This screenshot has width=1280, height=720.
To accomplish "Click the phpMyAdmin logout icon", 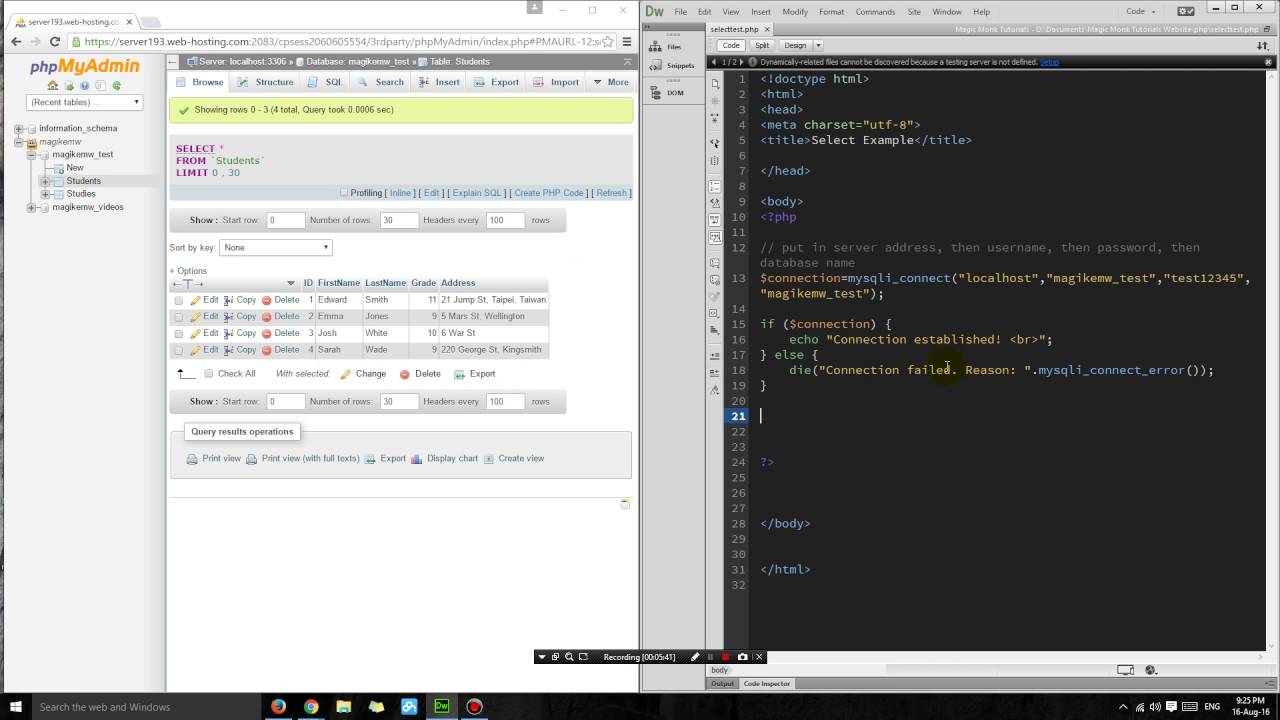I will (69, 86).
